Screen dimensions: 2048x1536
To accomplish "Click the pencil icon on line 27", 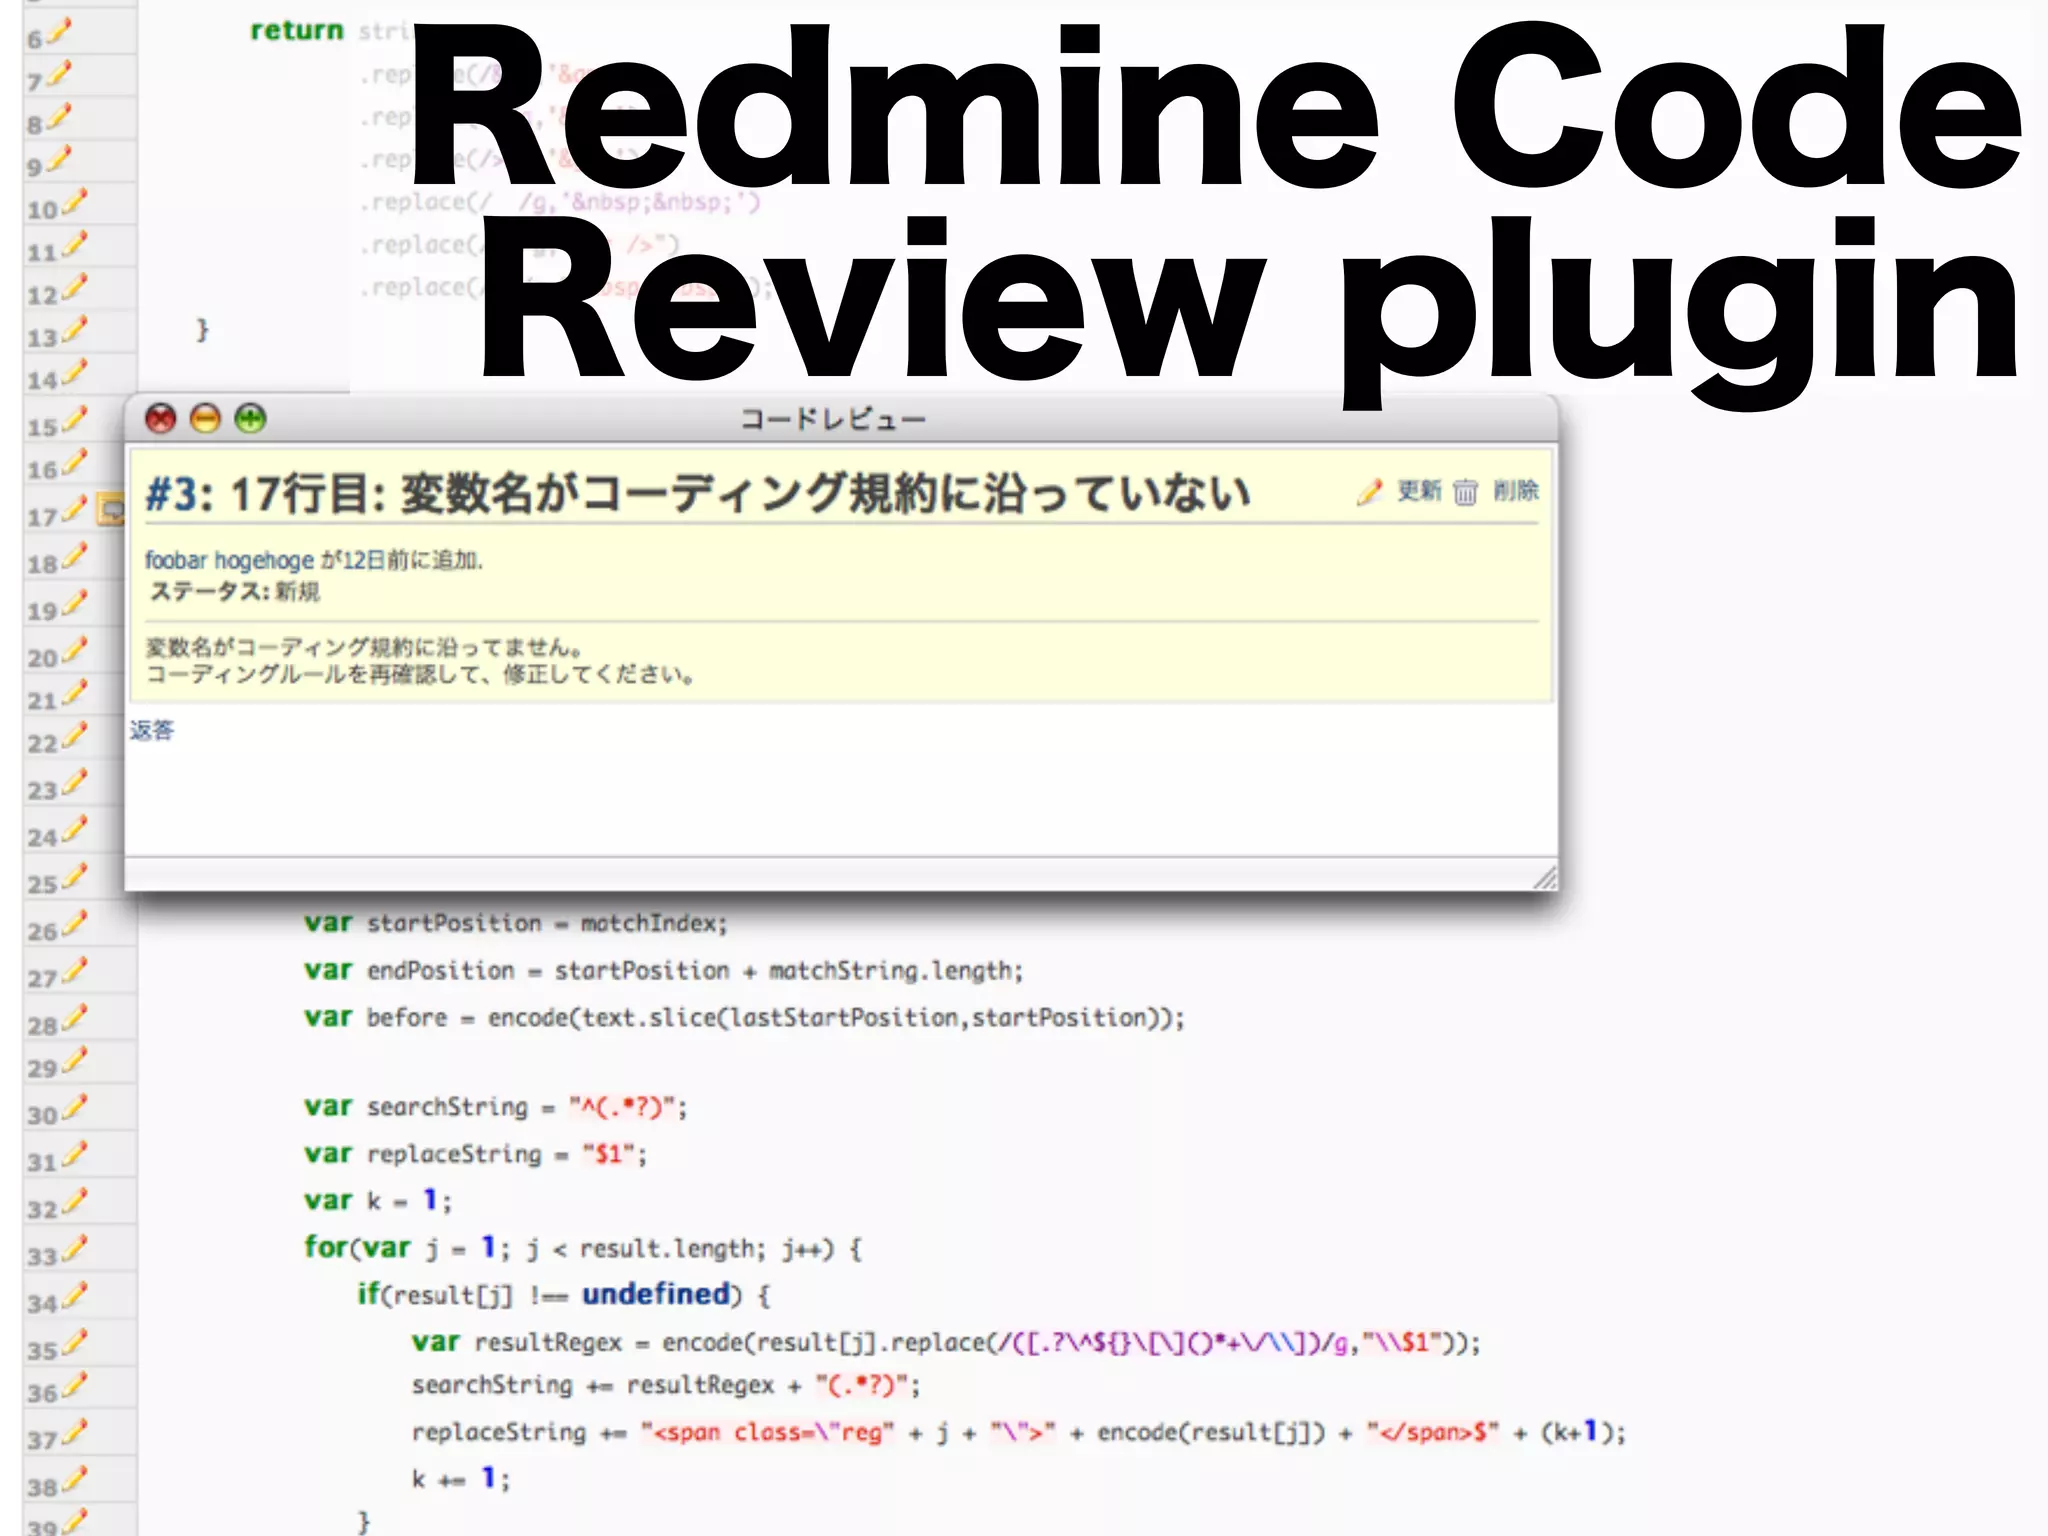I will pyautogui.click(x=75, y=971).
